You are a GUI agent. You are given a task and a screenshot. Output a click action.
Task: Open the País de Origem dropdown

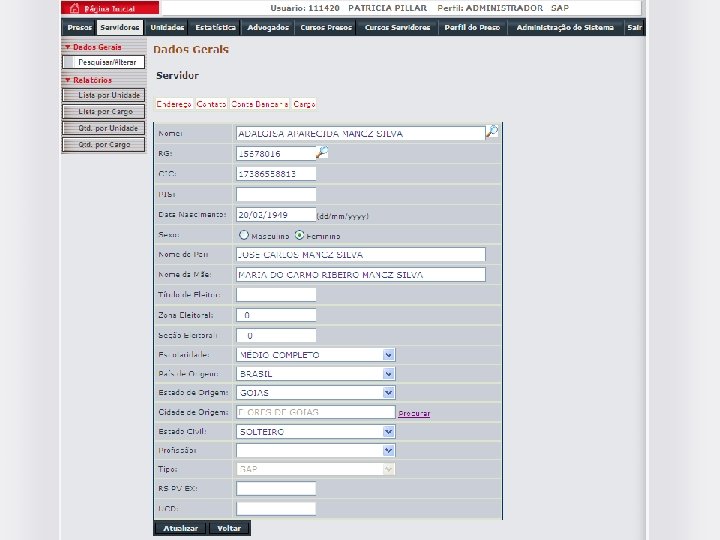[315, 374]
